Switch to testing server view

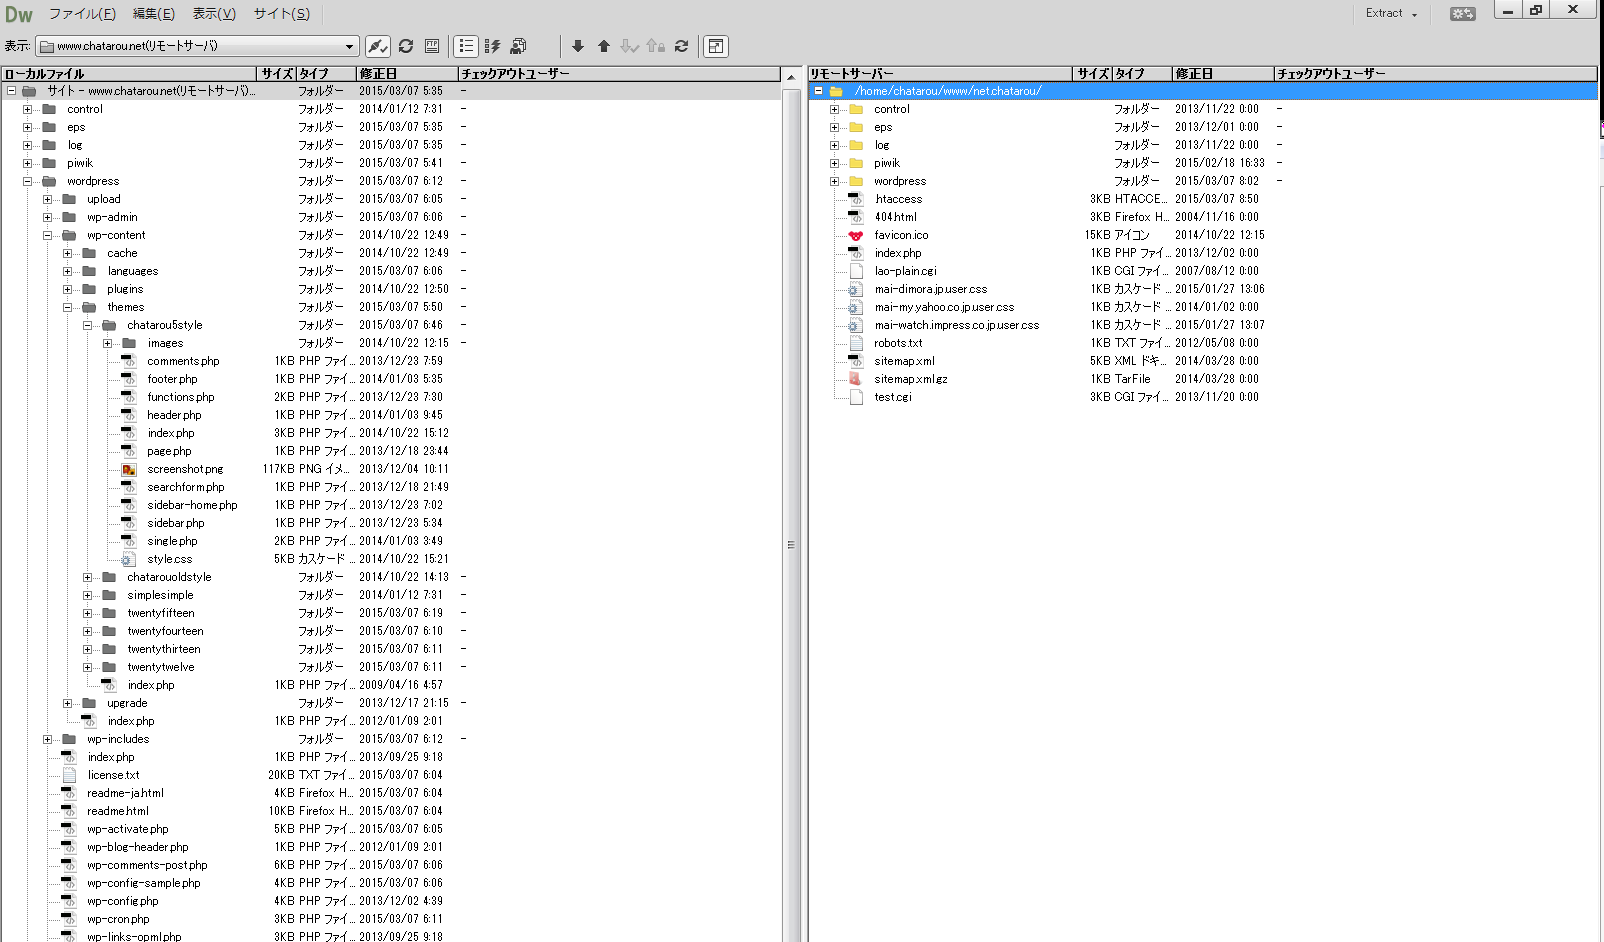click(492, 46)
